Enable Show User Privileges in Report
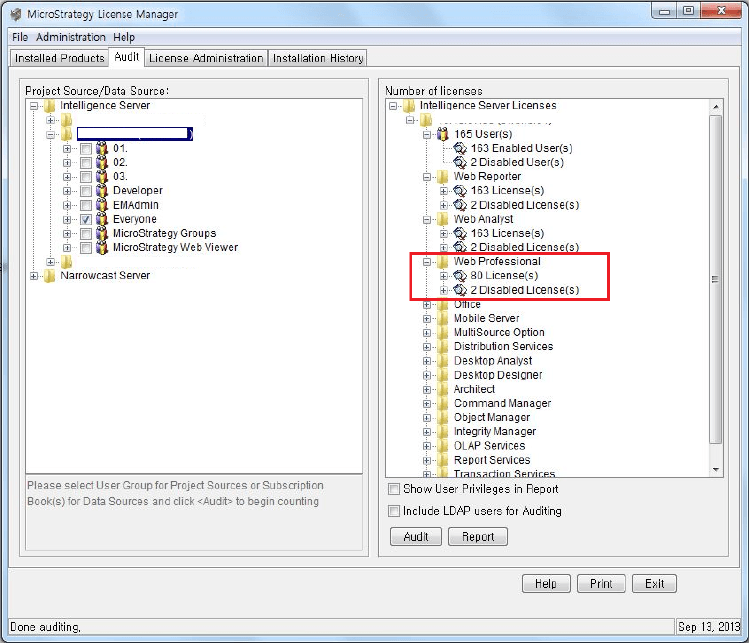749x643 pixels. (x=394, y=490)
